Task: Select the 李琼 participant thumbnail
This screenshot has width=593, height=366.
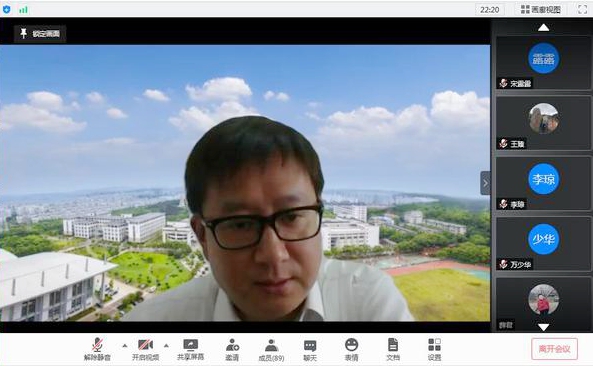Action: click(543, 183)
